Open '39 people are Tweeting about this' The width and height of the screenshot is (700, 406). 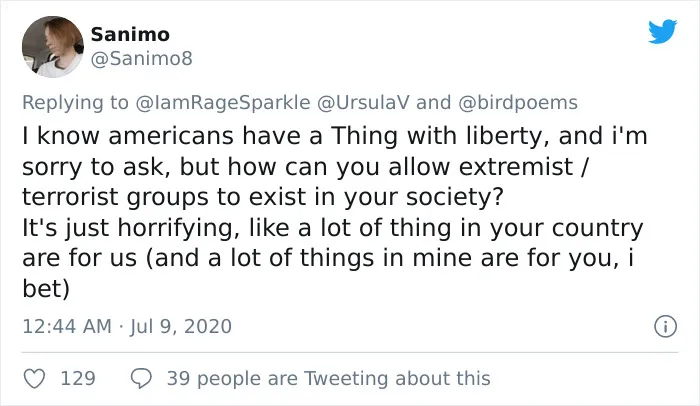pos(329,379)
